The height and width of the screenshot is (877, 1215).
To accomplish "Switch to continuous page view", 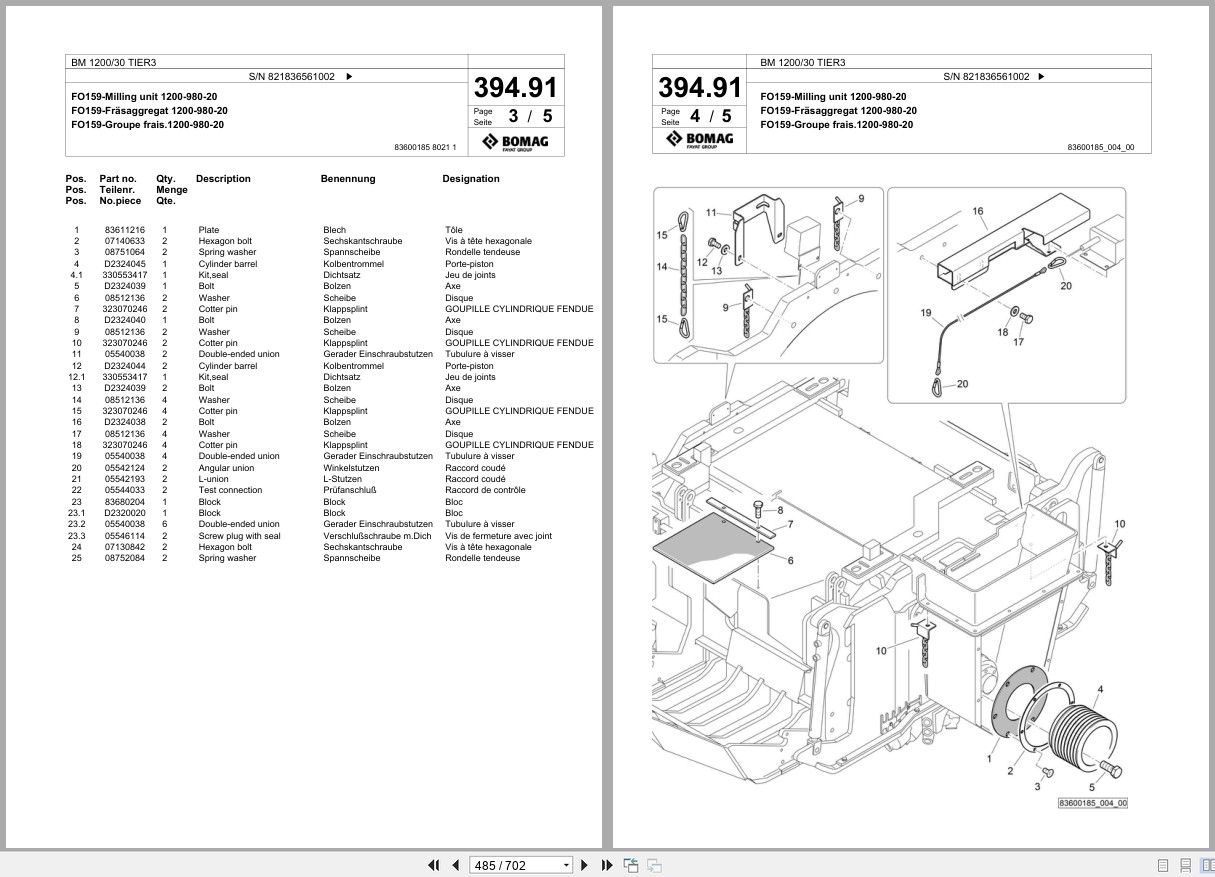I will click(1185, 865).
